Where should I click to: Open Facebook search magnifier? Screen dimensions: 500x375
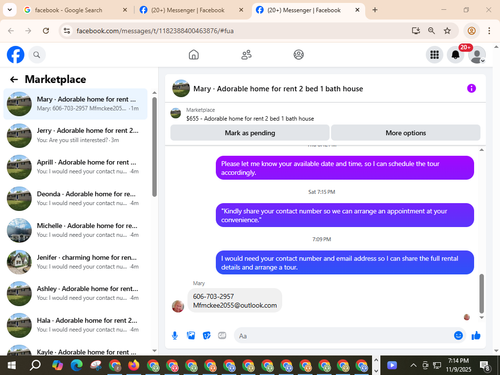pos(37,55)
